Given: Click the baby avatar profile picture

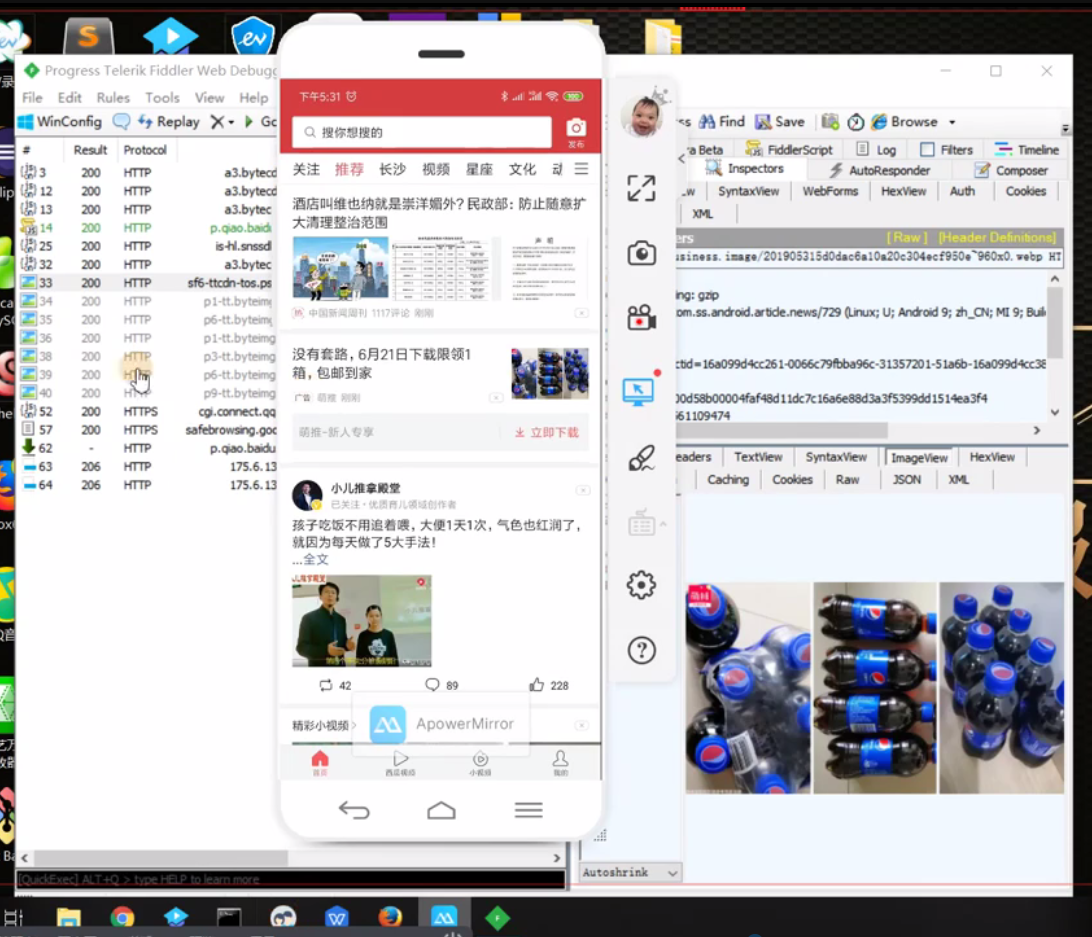Looking at the screenshot, I should [641, 116].
